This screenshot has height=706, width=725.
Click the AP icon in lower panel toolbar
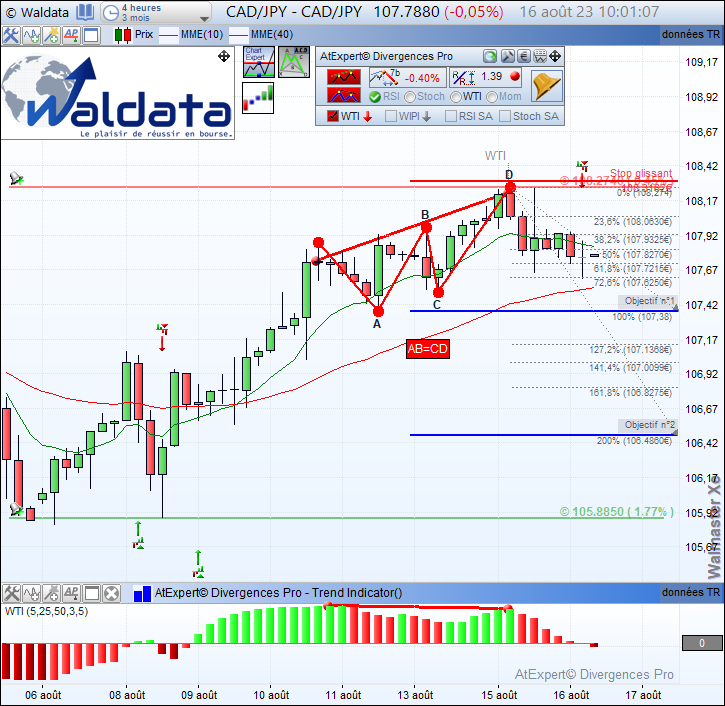[71, 593]
